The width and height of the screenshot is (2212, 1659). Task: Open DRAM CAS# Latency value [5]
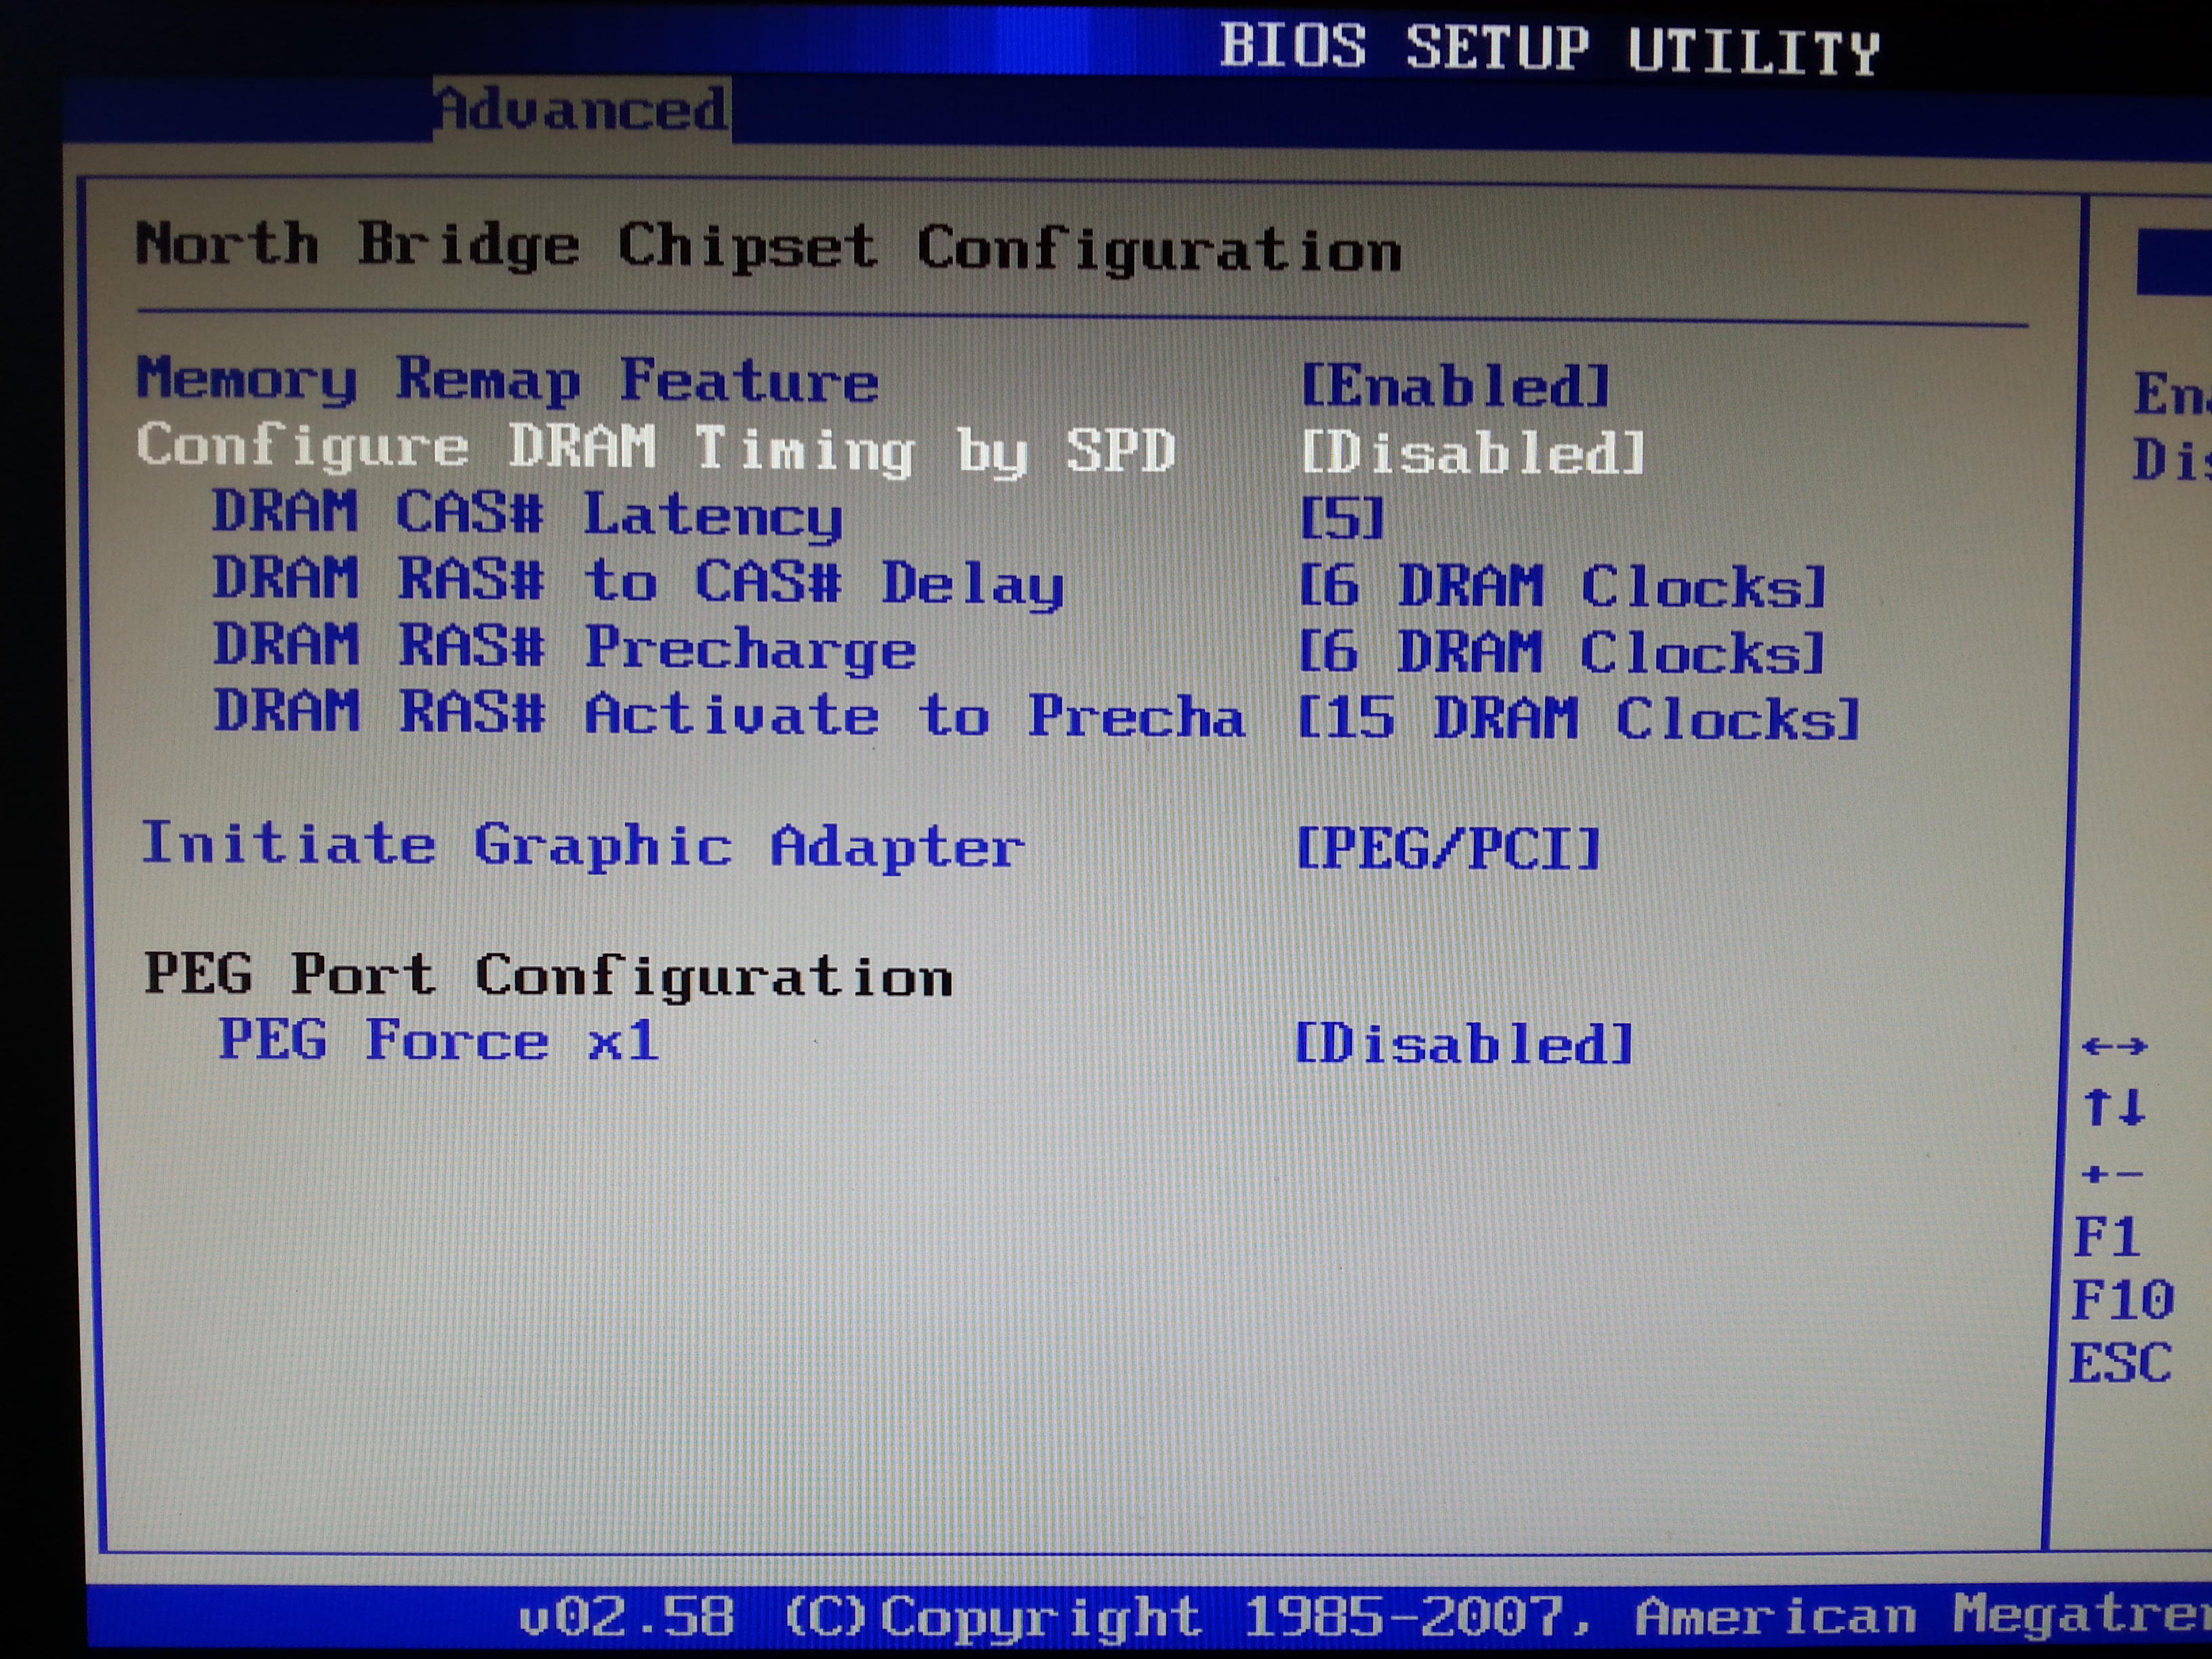click(x=1341, y=519)
